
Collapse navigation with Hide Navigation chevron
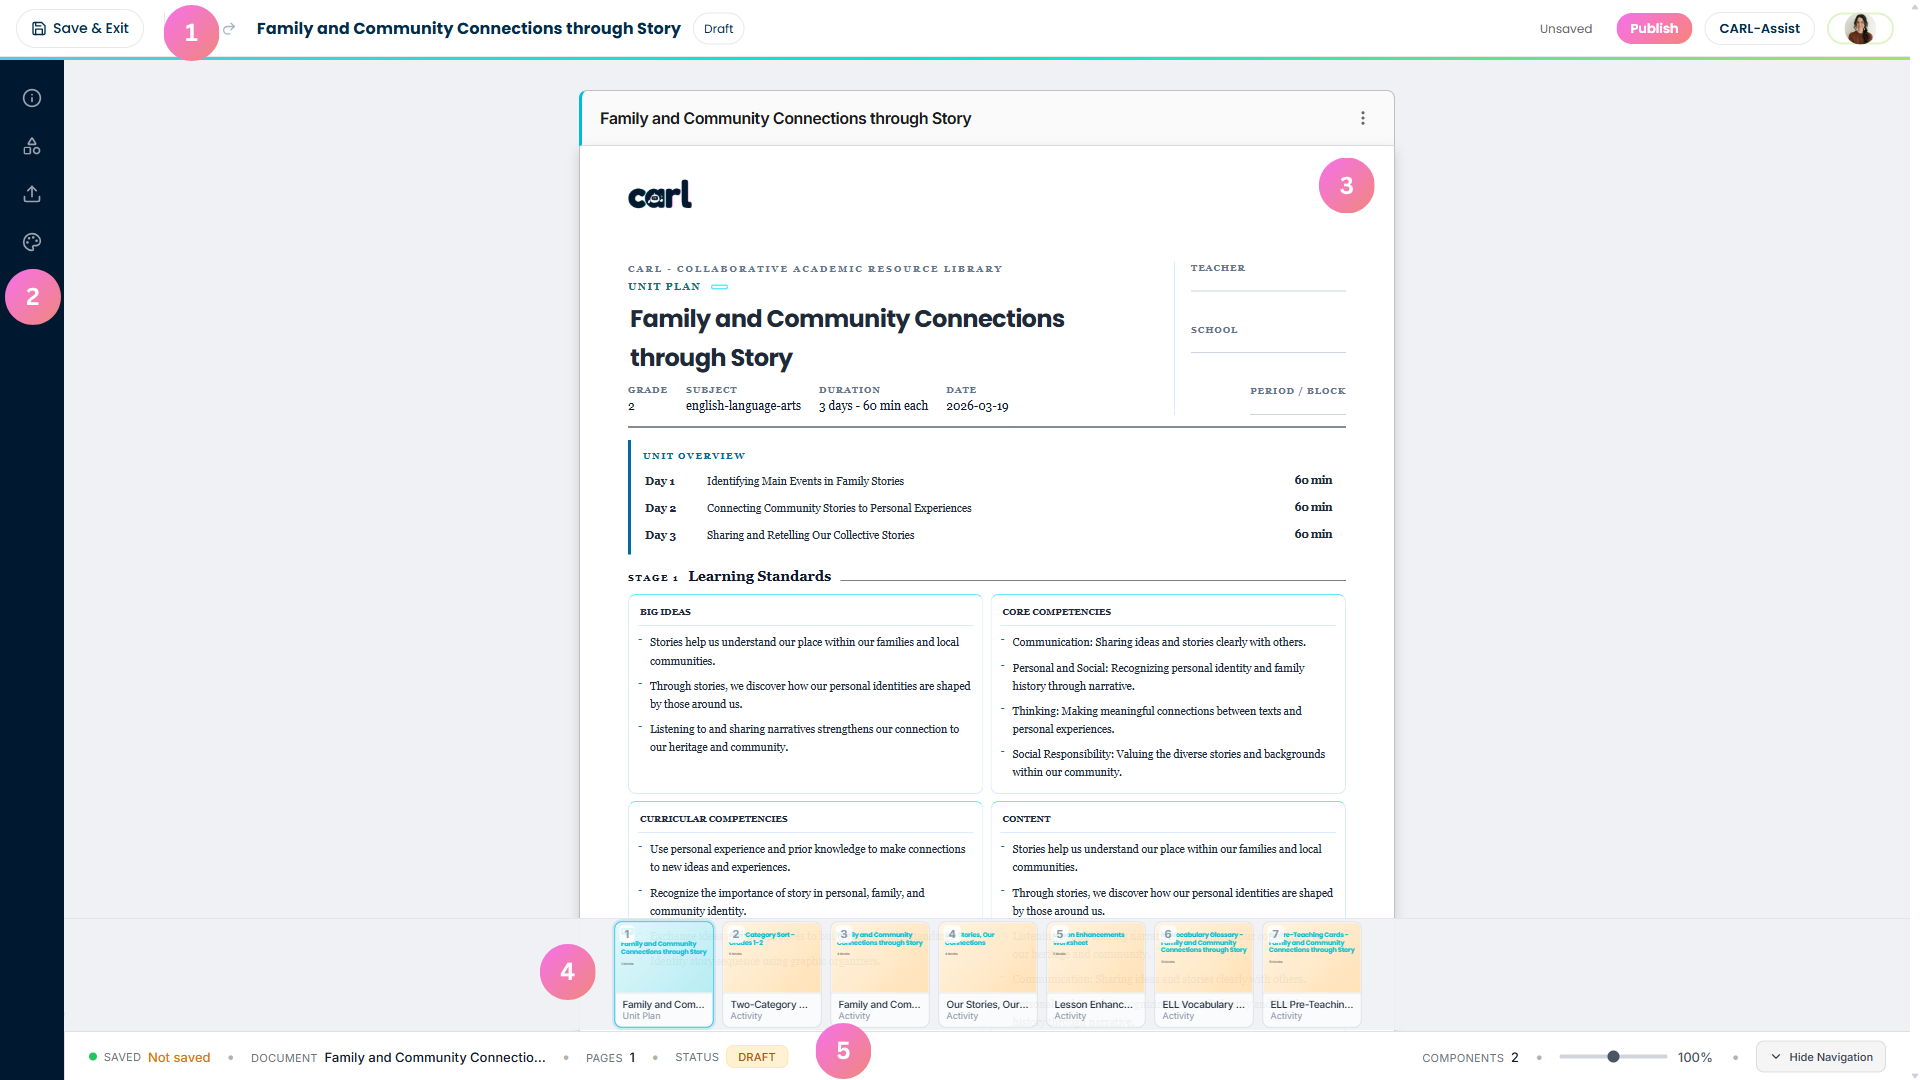pyautogui.click(x=1776, y=1057)
